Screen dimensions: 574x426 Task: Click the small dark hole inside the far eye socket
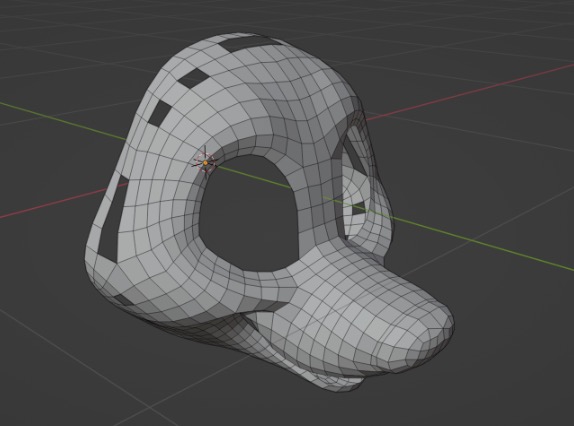point(358,209)
